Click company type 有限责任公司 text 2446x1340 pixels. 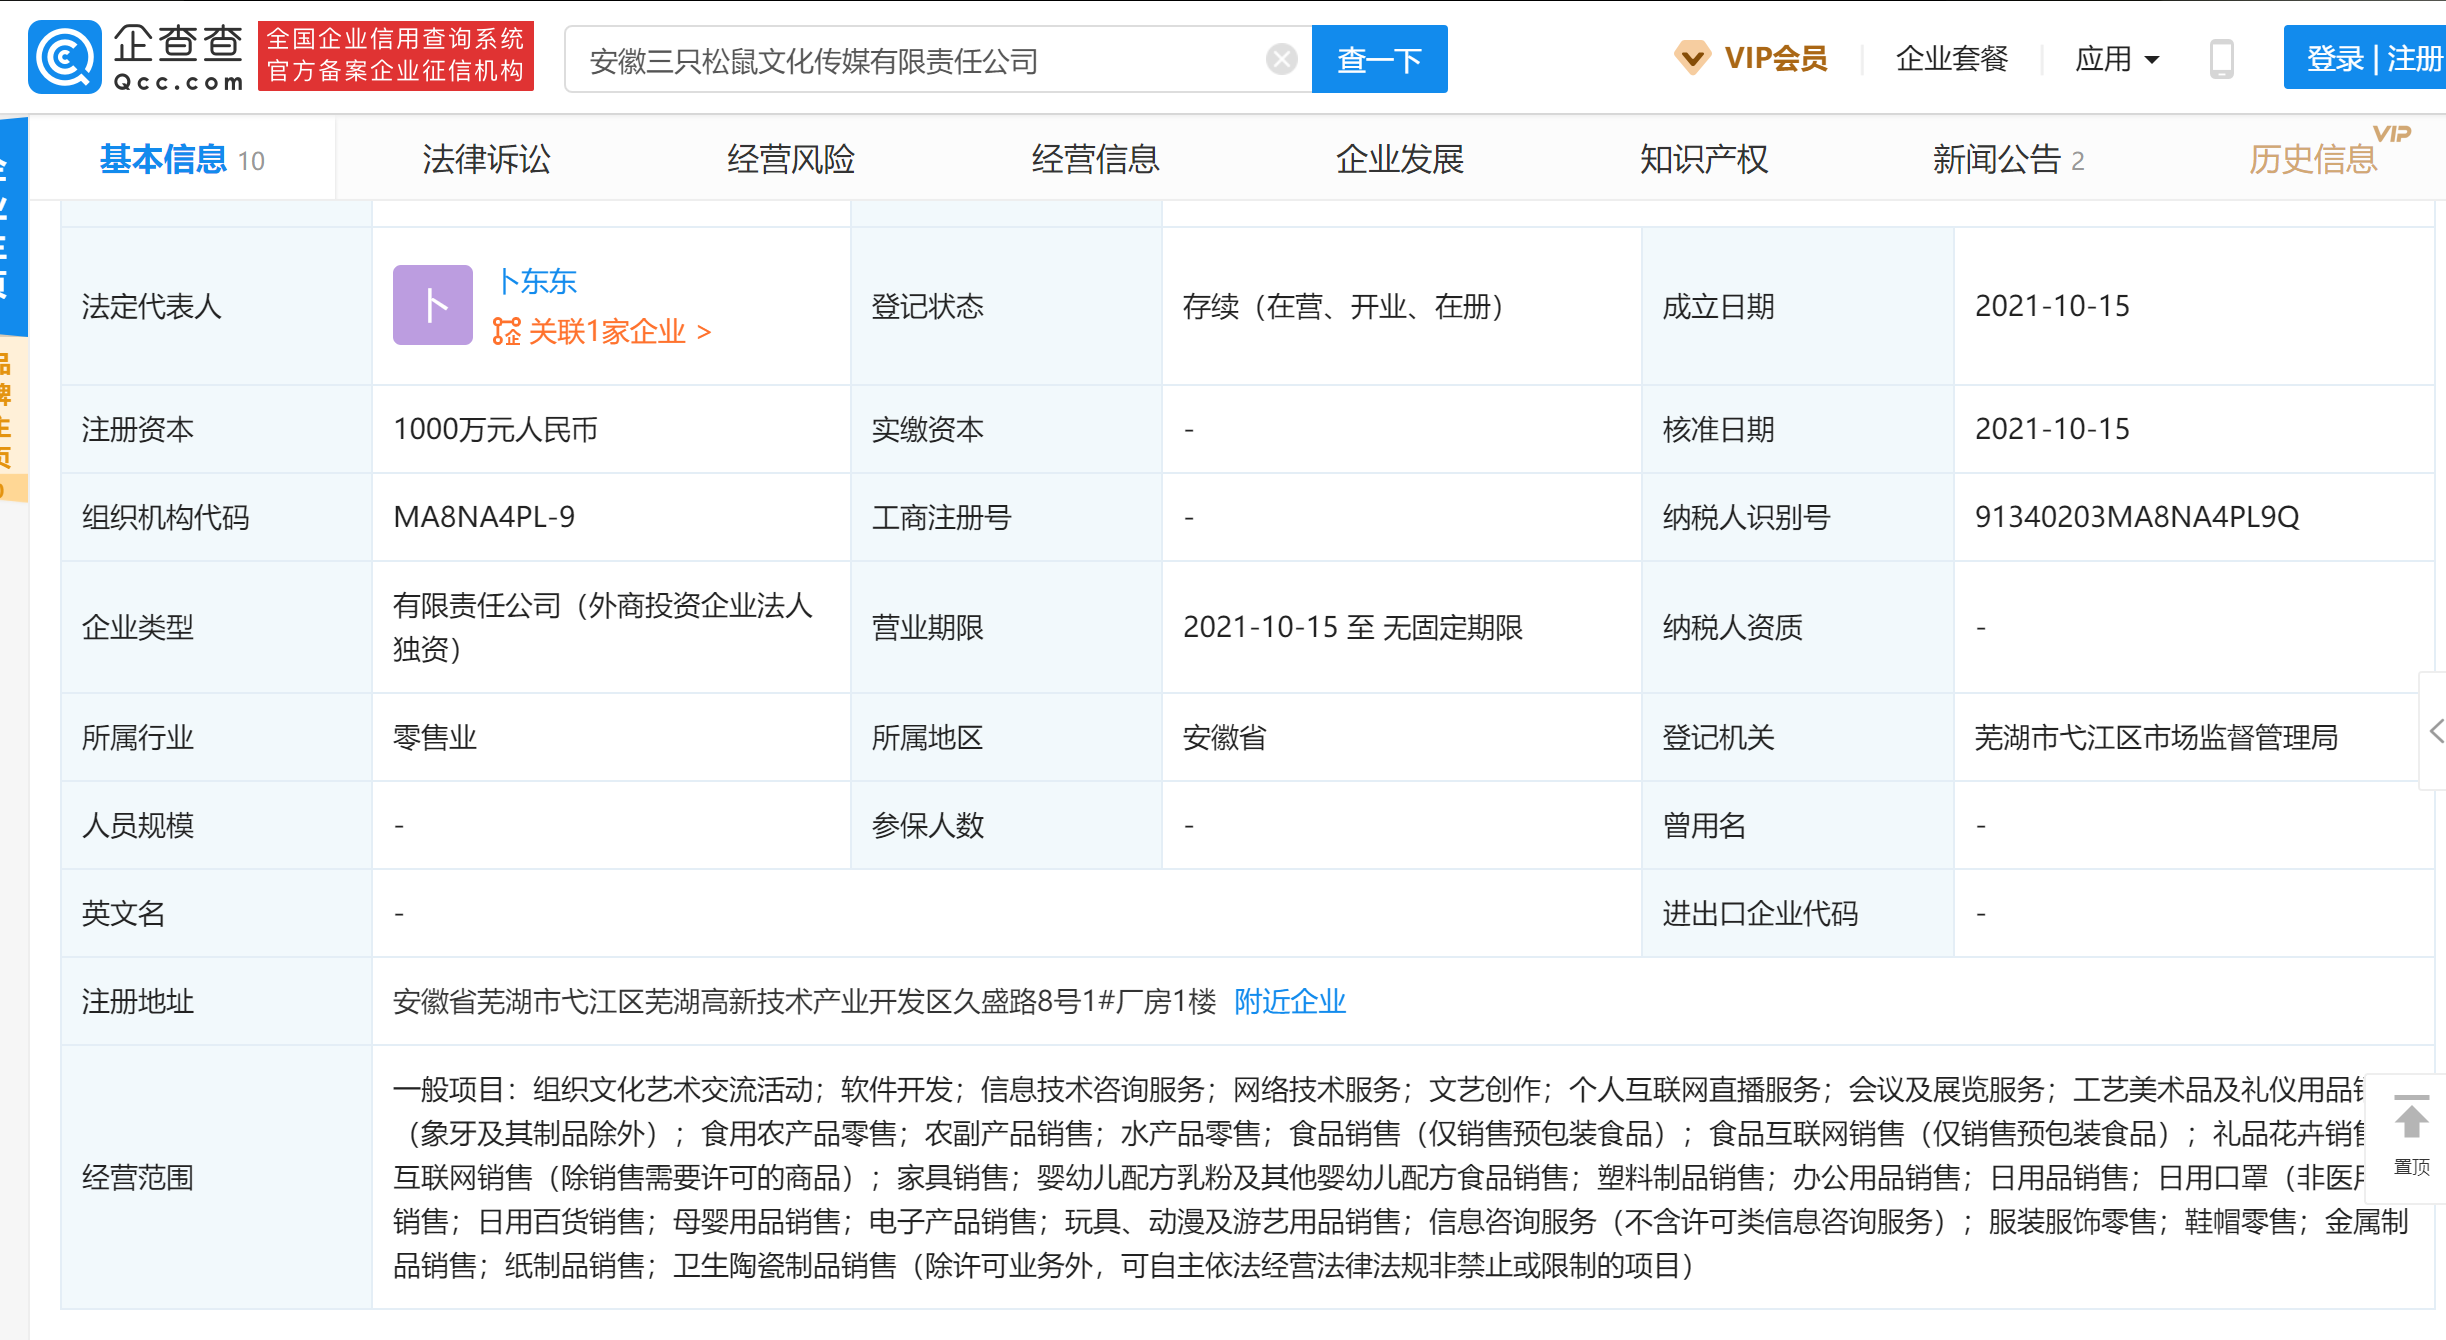603,627
